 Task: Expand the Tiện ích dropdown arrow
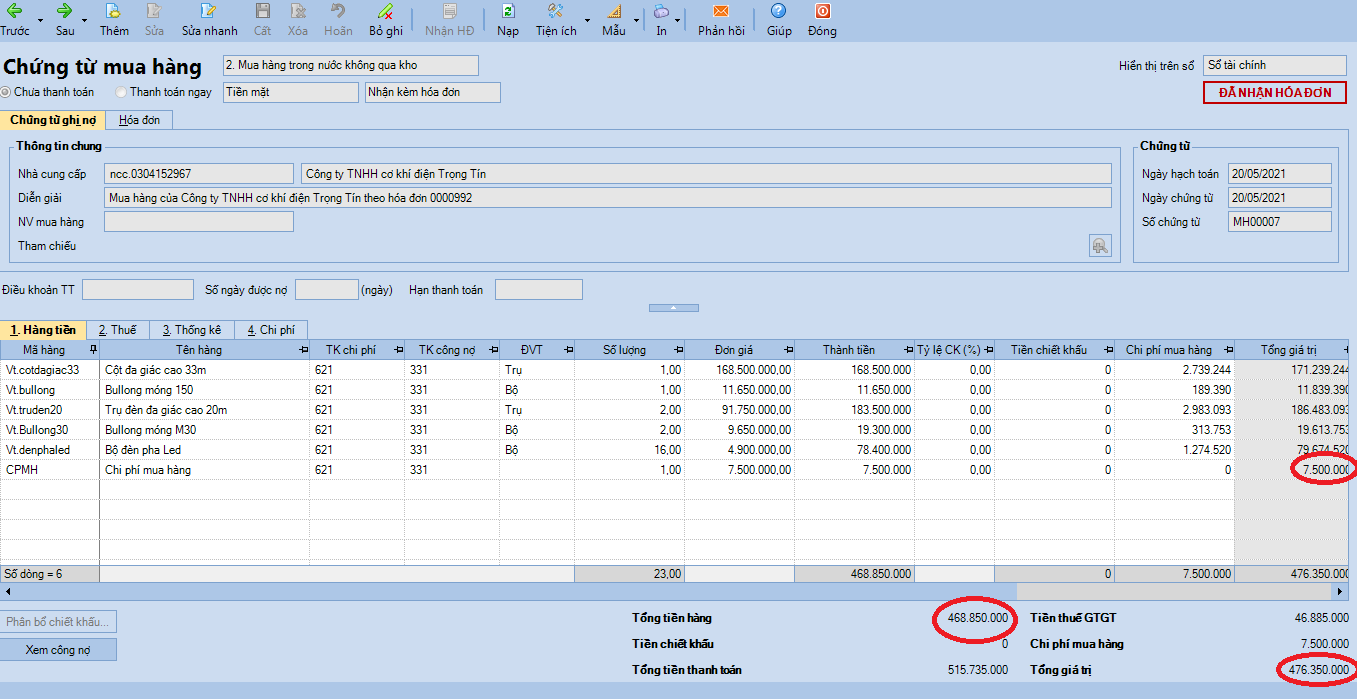[587, 20]
